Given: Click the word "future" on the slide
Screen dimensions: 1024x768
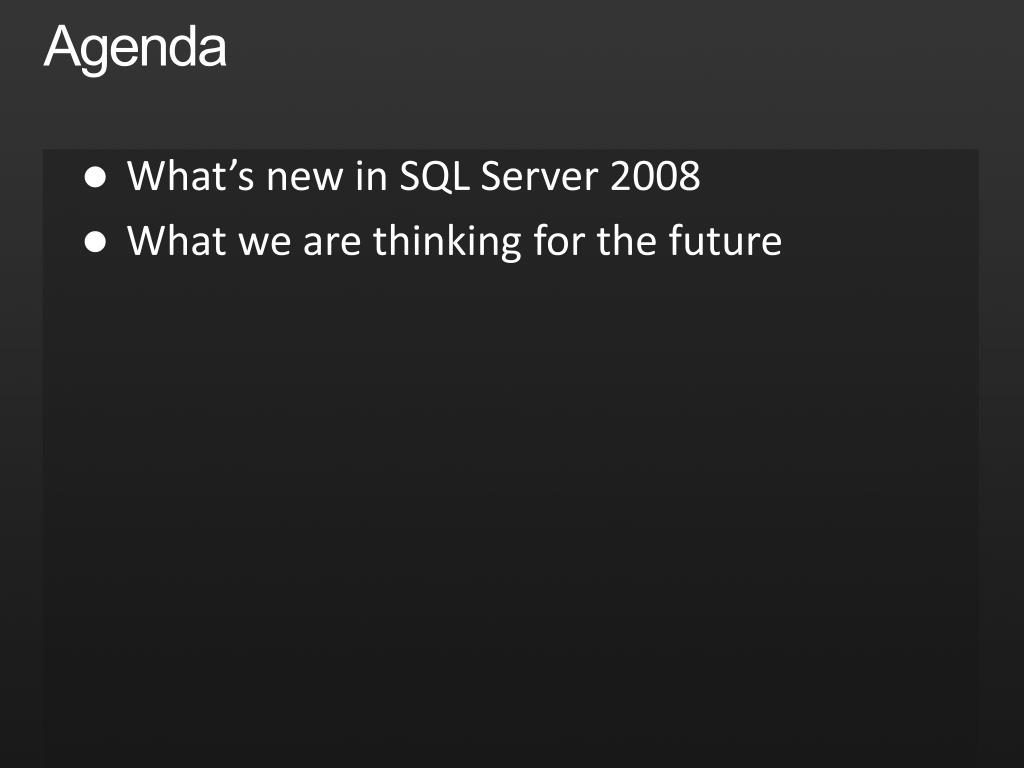Looking at the screenshot, I should pyautogui.click(x=725, y=240).
